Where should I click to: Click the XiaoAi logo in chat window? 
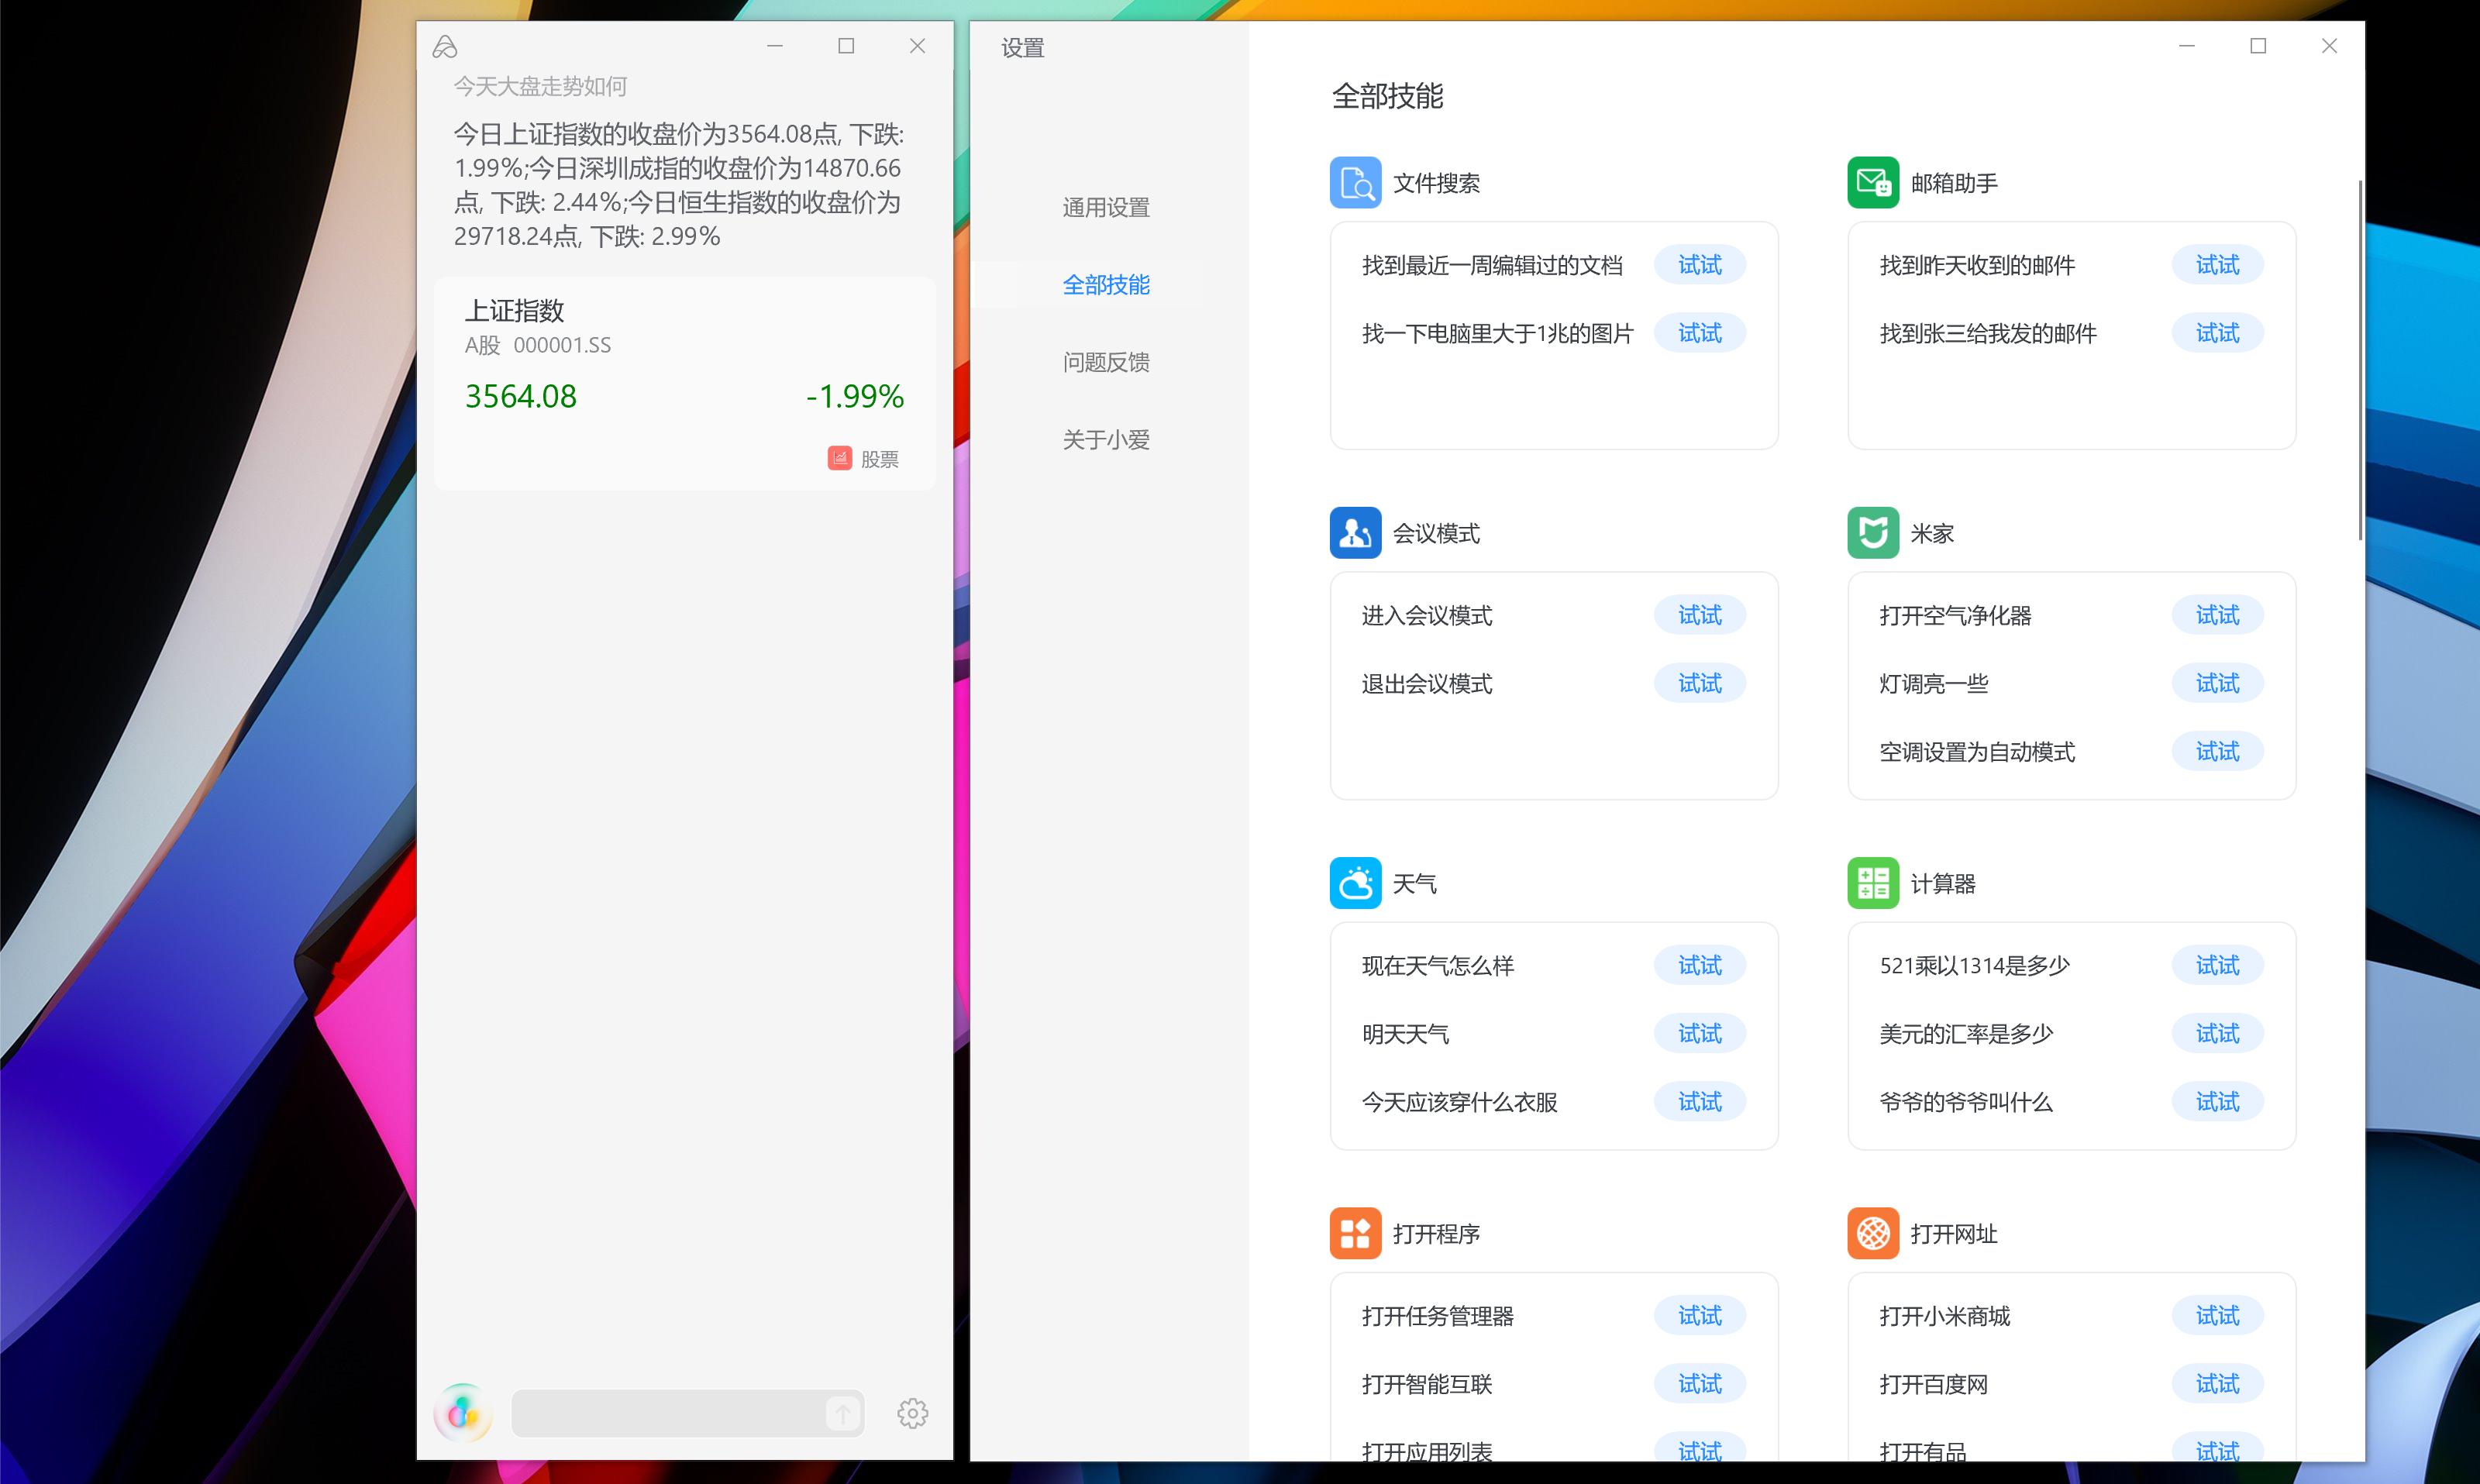click(446, 46)
